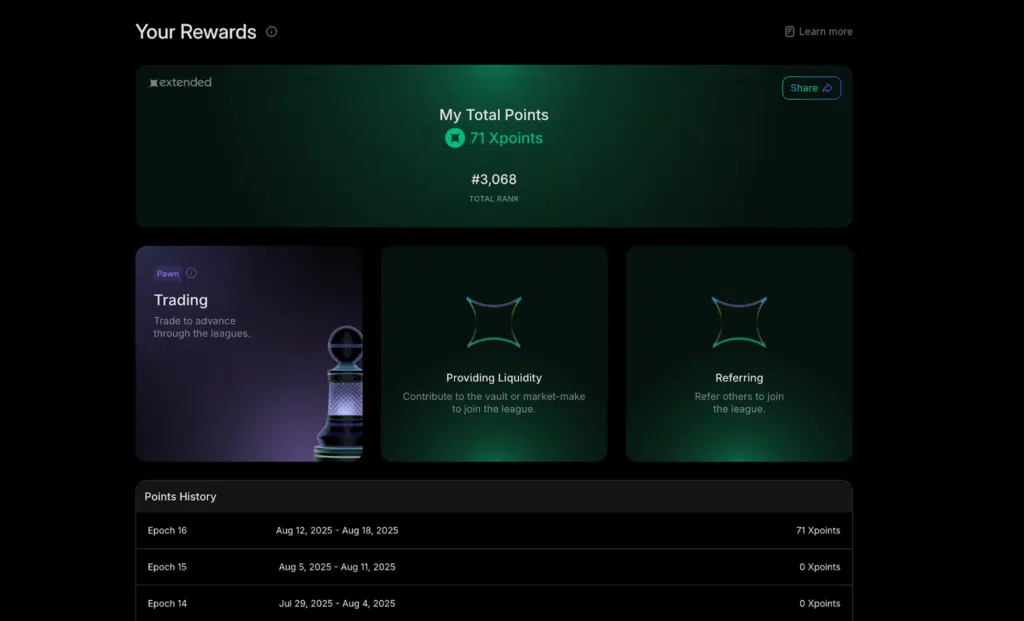Viewport: 1024px width, 621px height.
Task: Click the Extended logo in the banner
Action: (181, 83)
